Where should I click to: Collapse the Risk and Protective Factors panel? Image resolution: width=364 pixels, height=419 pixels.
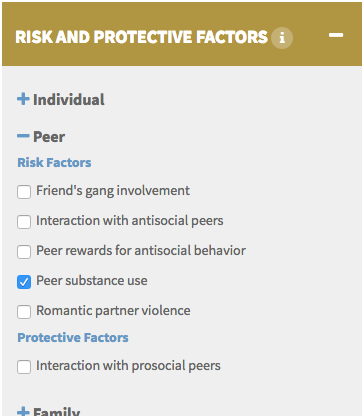point(336,35)
